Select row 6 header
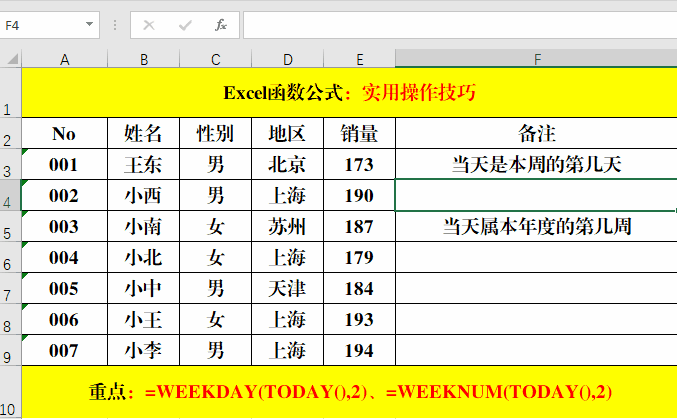 (10, 257)
